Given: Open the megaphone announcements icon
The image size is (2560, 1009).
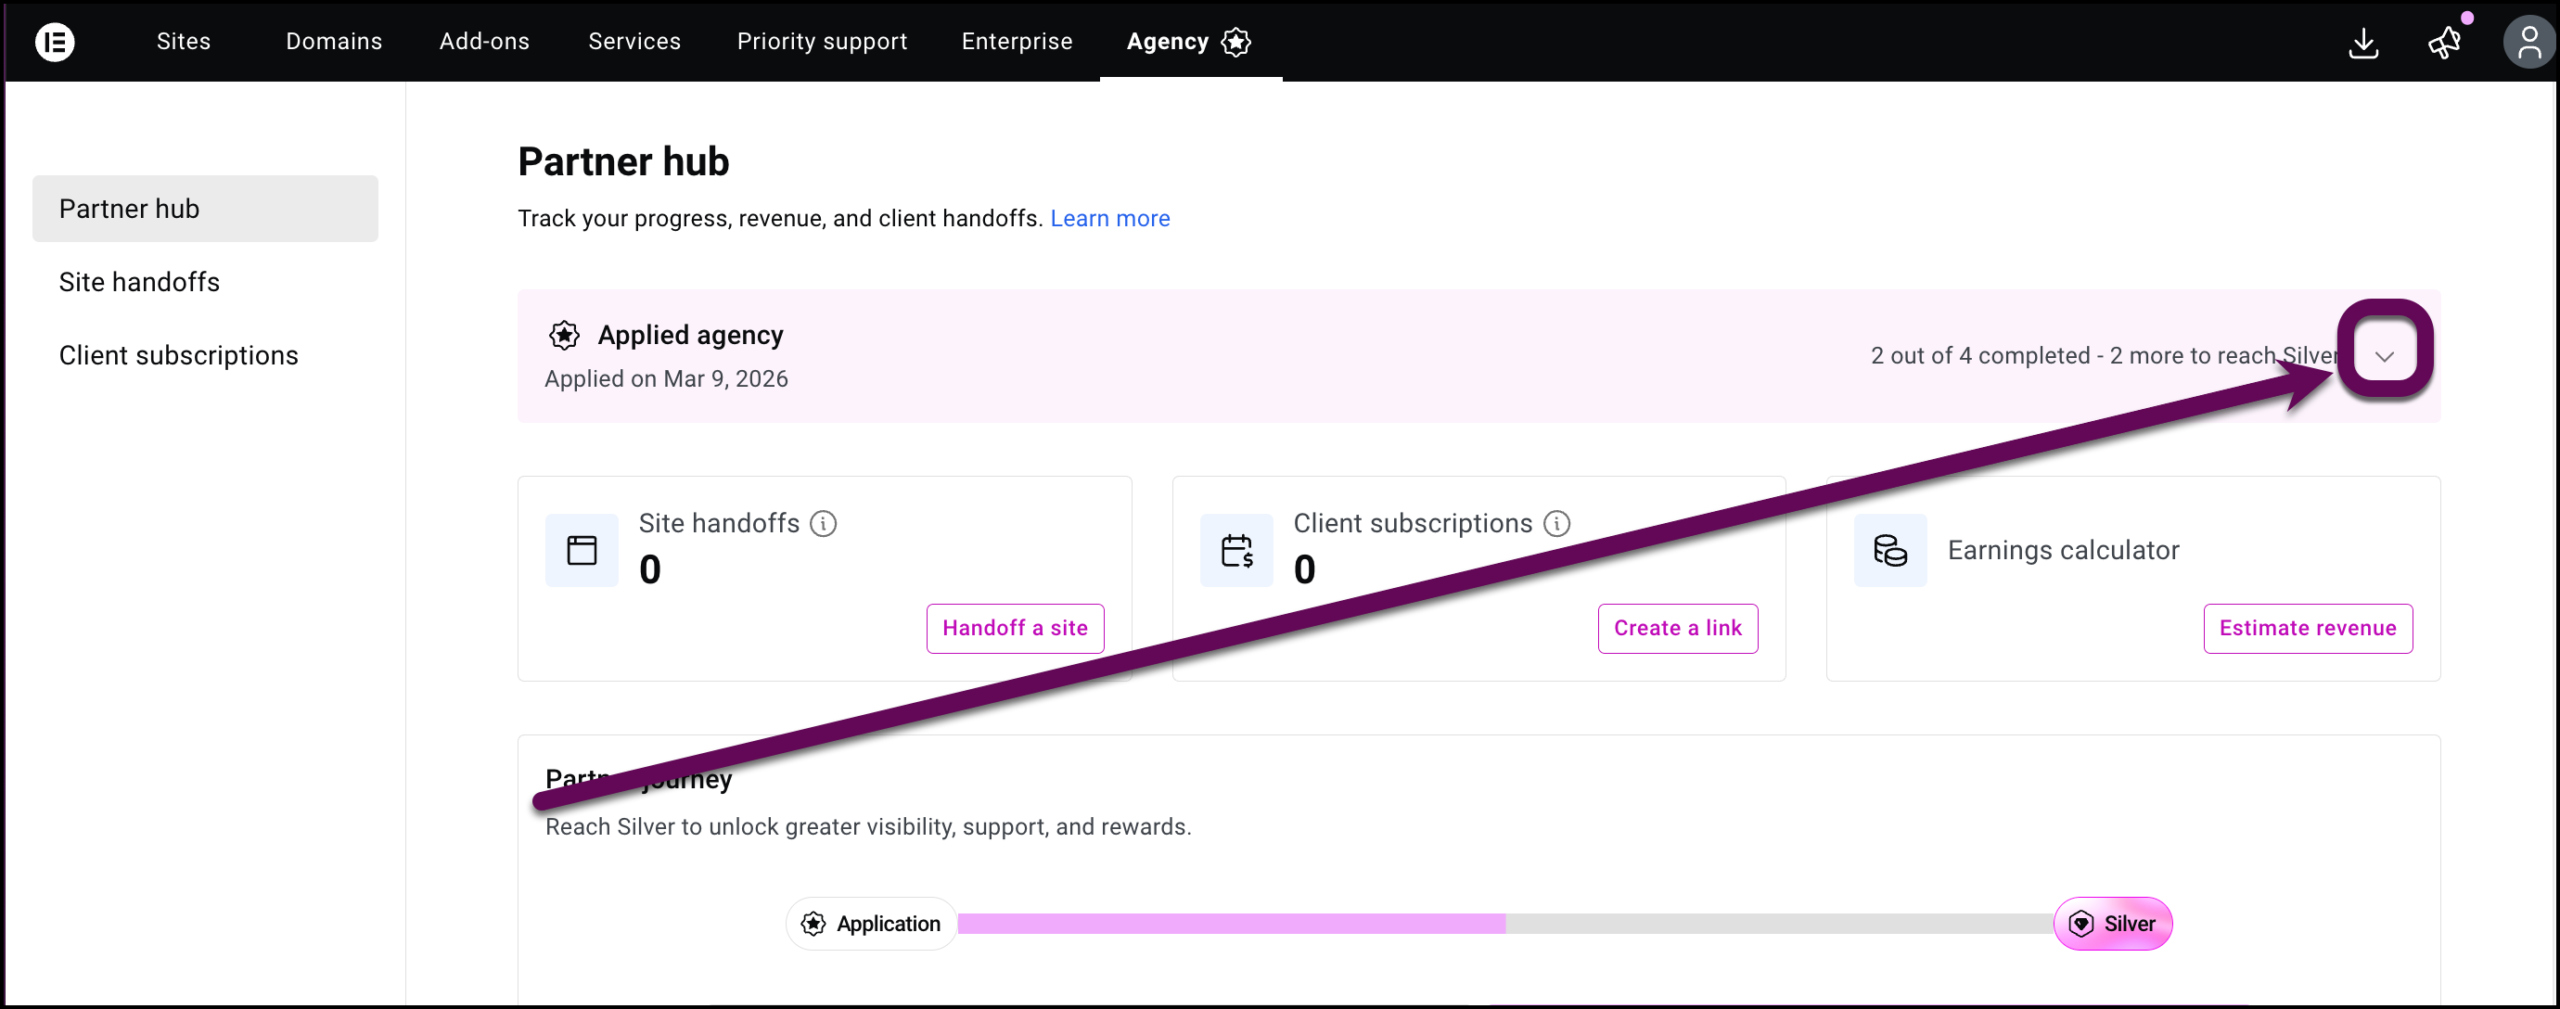Looking at the screenshot, I should pyautogui.click(x=2445, y=43).
